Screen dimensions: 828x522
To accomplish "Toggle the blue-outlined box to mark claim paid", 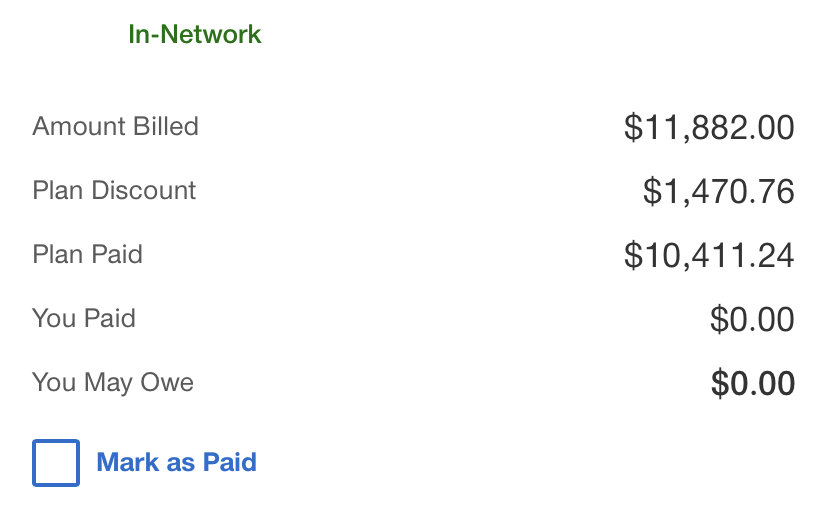I will pos(56,463).
